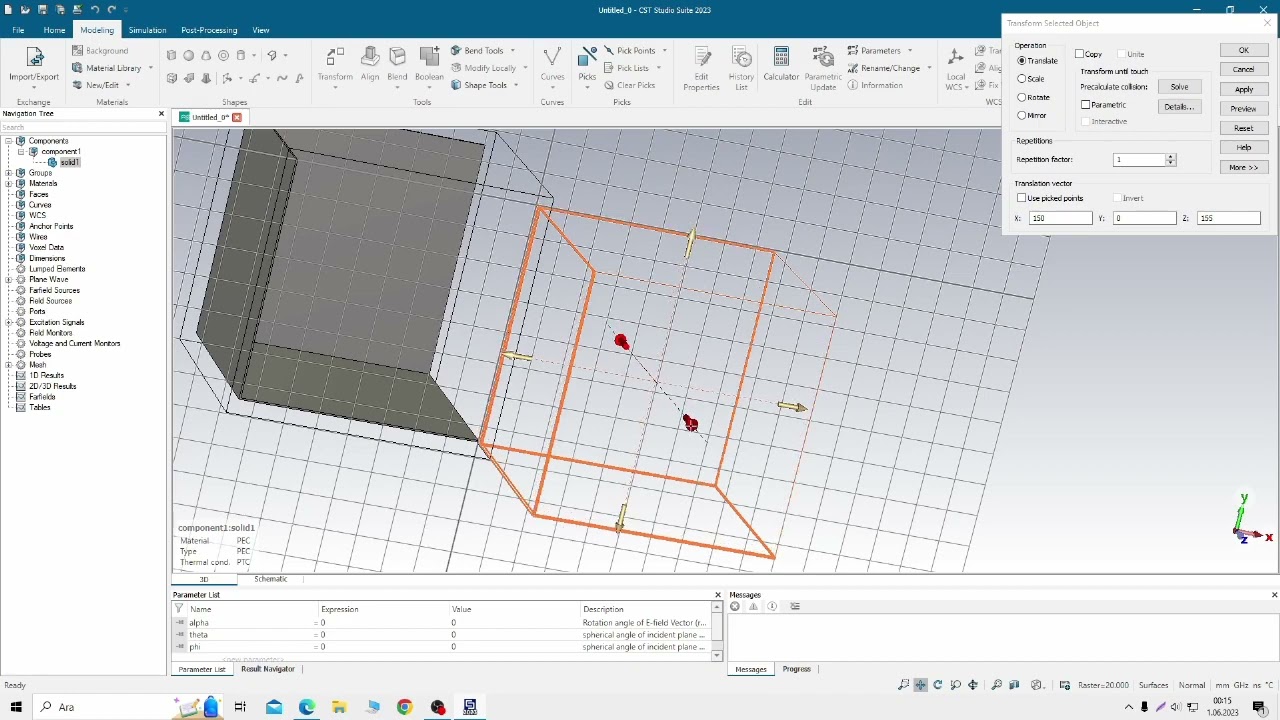Open the Transform tool
The height and width of the screenshot is (720, 1280).
335,66
